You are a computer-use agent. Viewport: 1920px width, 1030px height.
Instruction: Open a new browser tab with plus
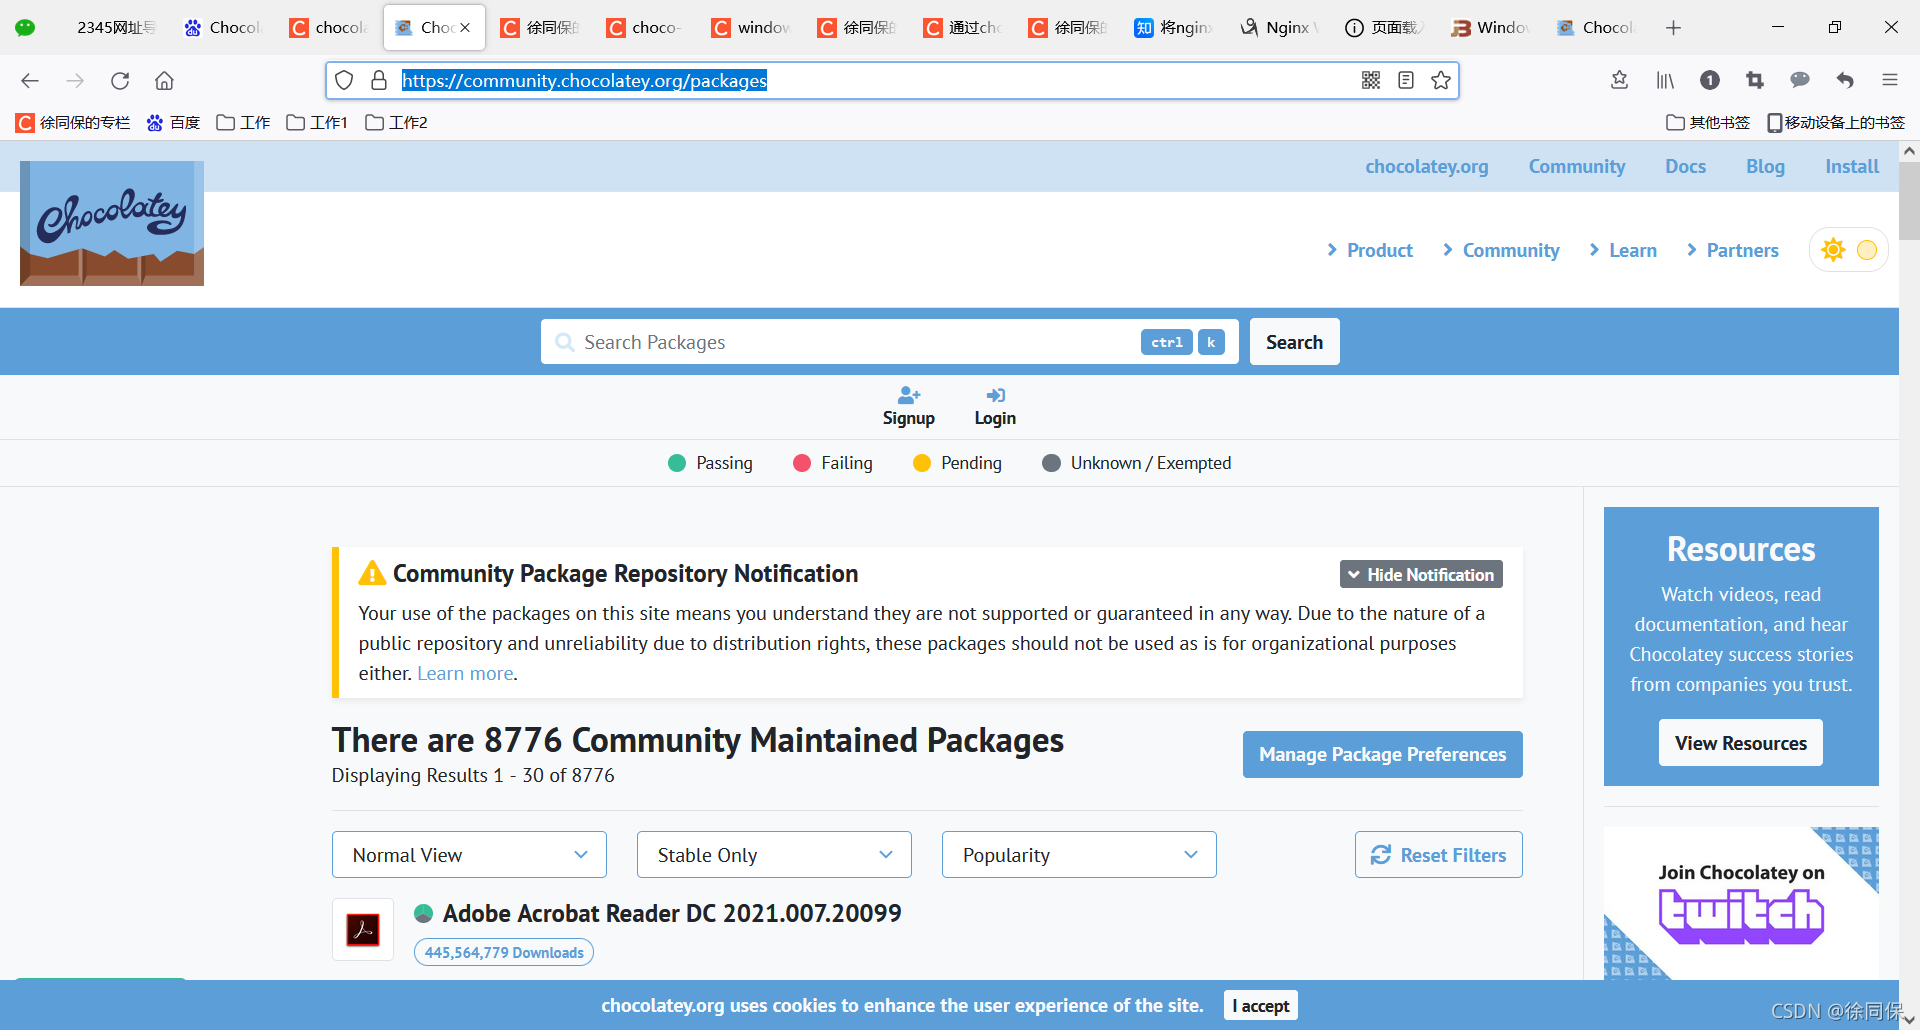1674,28
